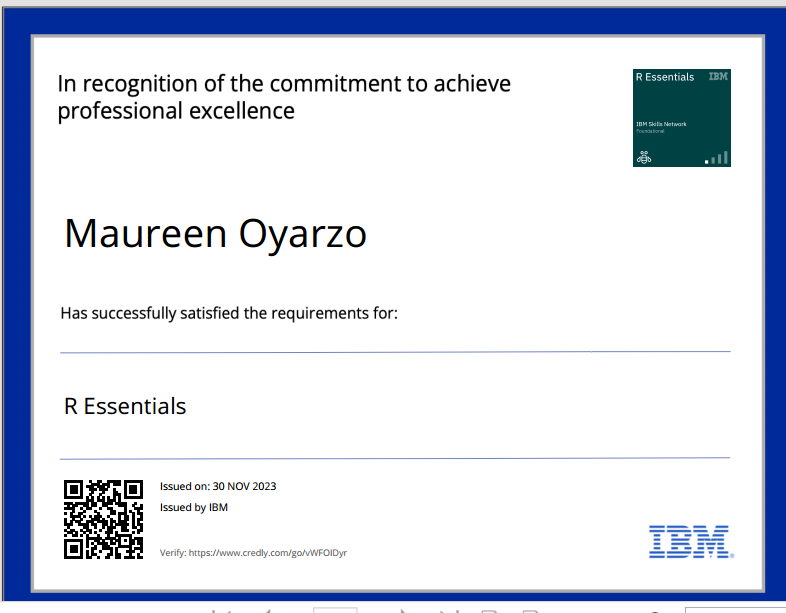The height and width of the screenshot is (613, 786).
Task: Click the 'Issued by IBM' text
Action: coord(193,507)
